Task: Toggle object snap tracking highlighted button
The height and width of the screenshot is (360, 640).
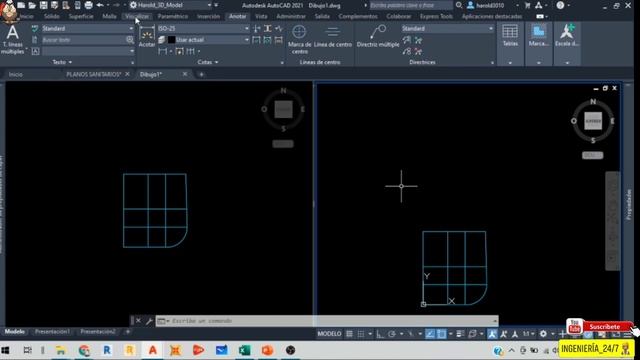Action: [x=430, y=334]
